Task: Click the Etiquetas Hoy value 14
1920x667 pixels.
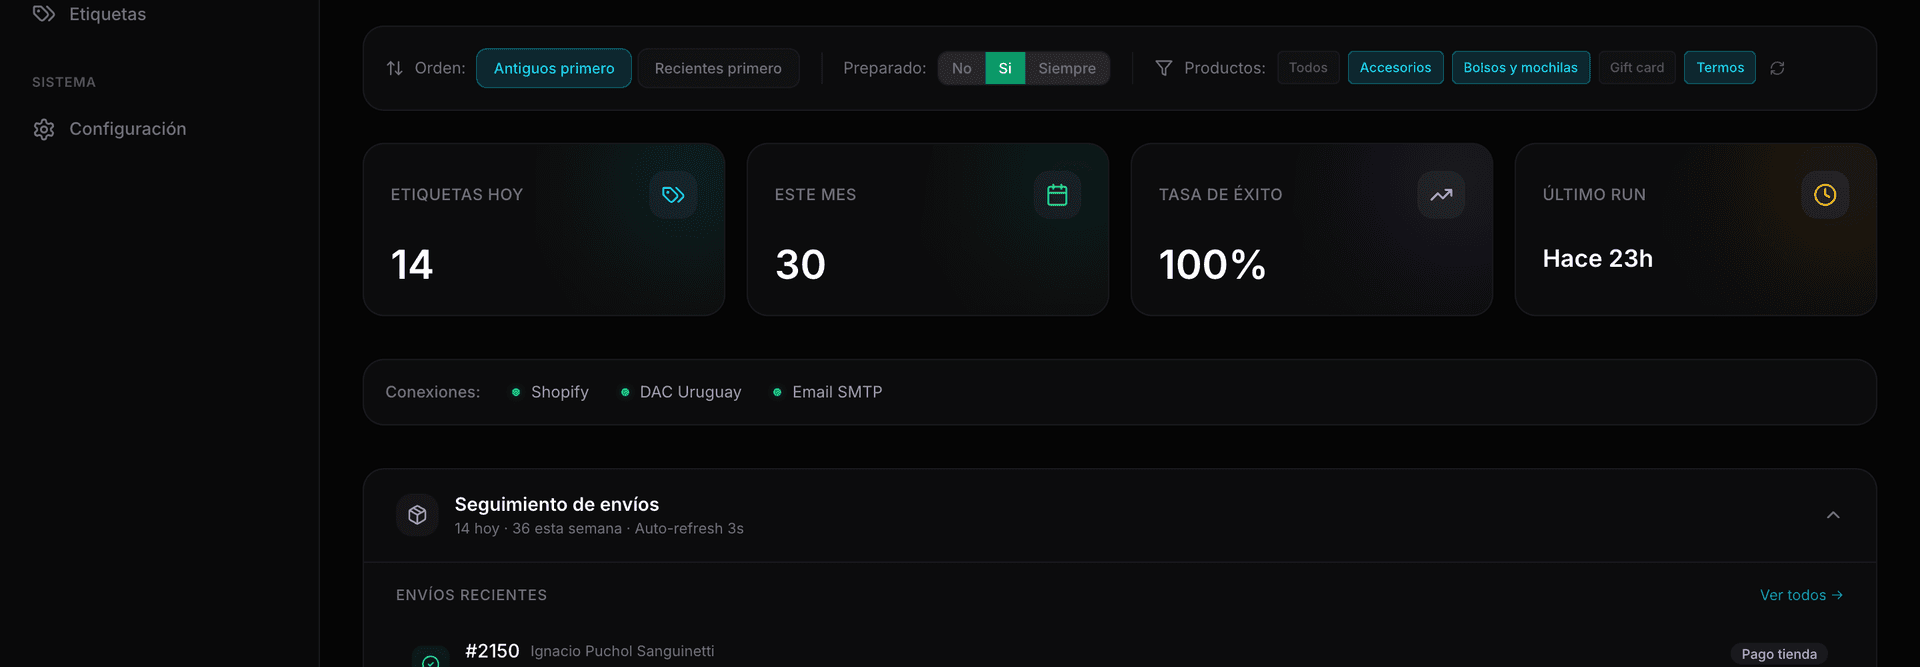Action: pos(412,265)
